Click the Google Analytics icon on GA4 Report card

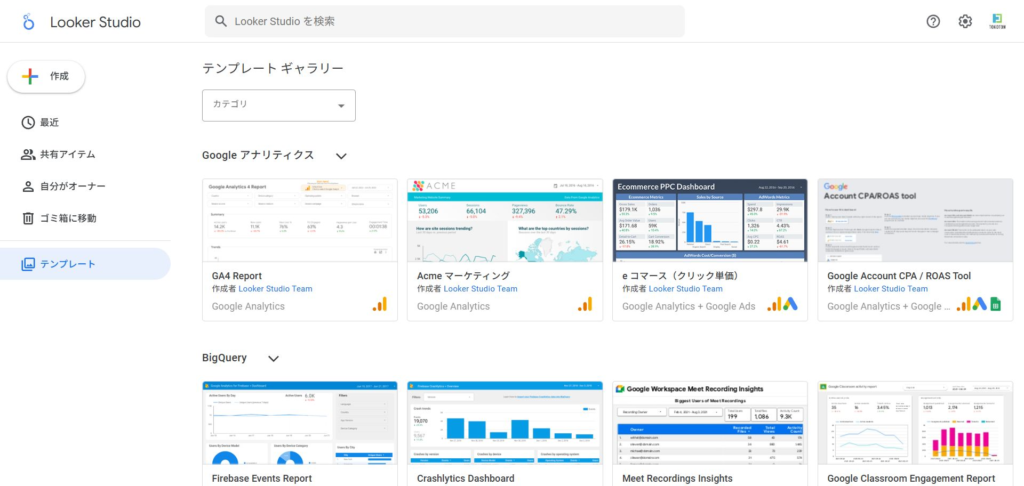(x=380, y=304)
